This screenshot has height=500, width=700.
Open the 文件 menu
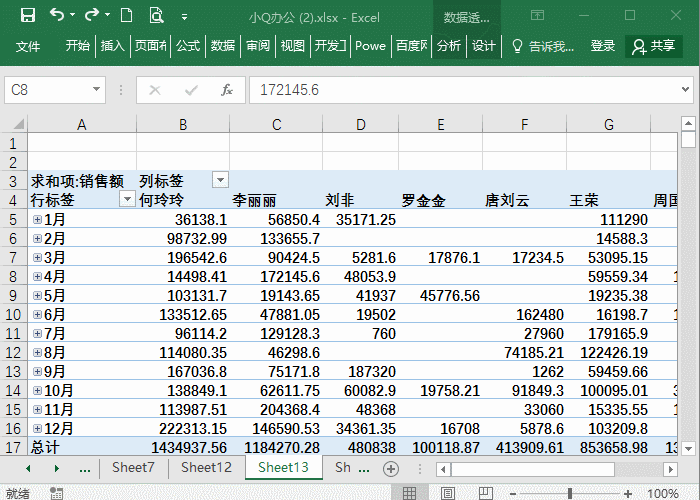[28, 46]
